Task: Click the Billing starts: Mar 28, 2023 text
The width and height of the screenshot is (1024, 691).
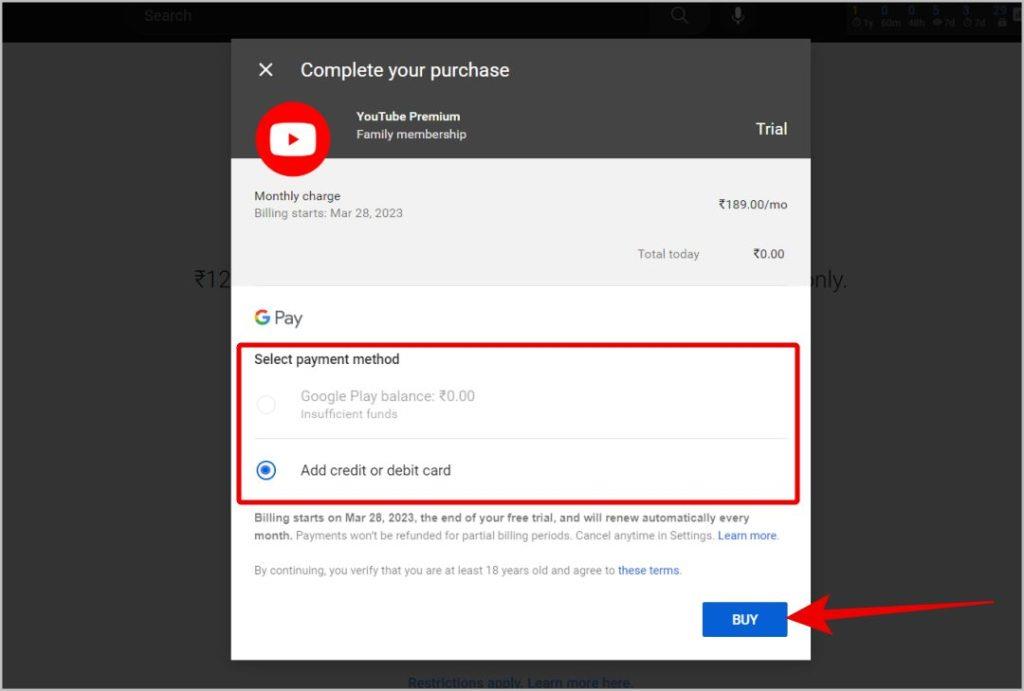Action: click(328, 213)
